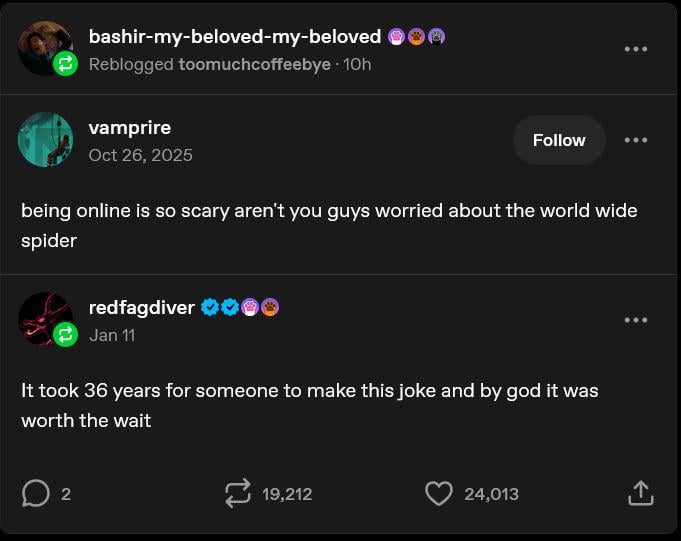Click redfagdiver's avatar picture

tap(45, 319)
